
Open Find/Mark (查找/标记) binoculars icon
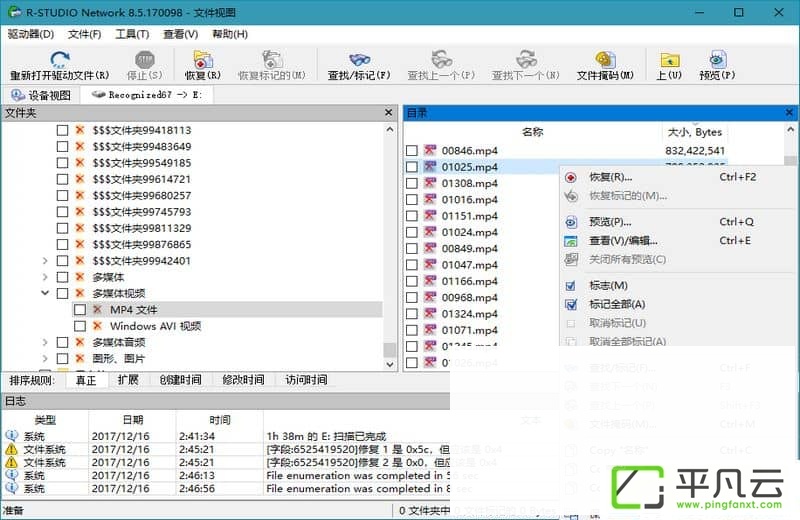(x=359, y=59)
